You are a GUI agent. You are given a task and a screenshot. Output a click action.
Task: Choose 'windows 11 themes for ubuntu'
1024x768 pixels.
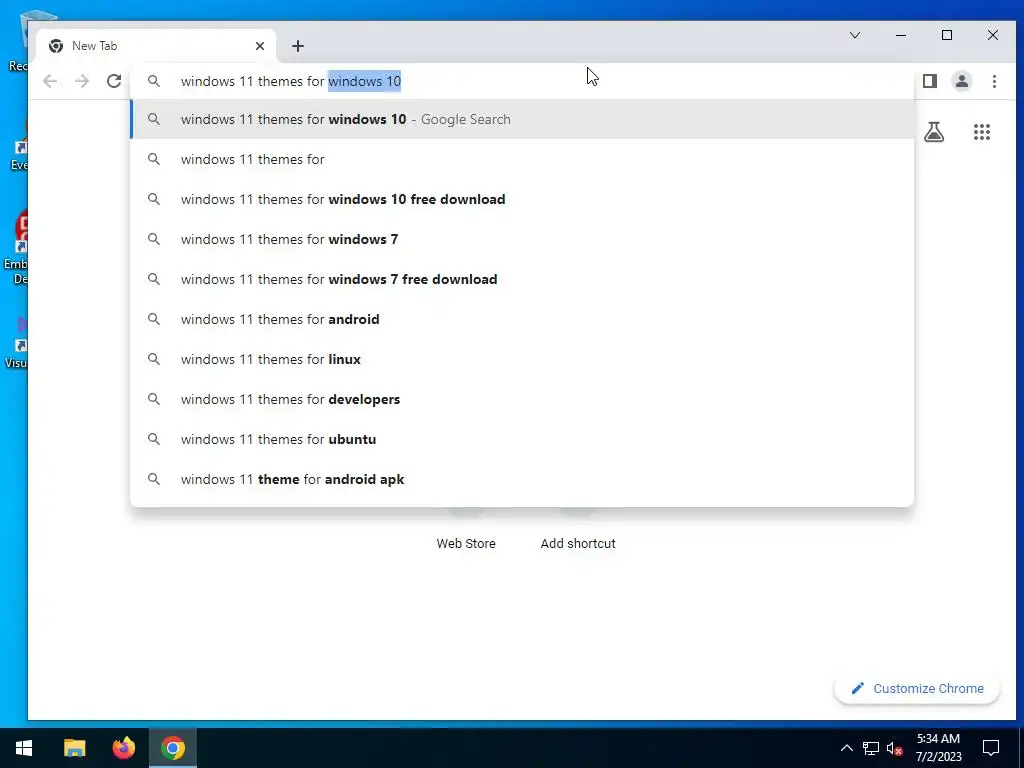click(x=522, y=439)
